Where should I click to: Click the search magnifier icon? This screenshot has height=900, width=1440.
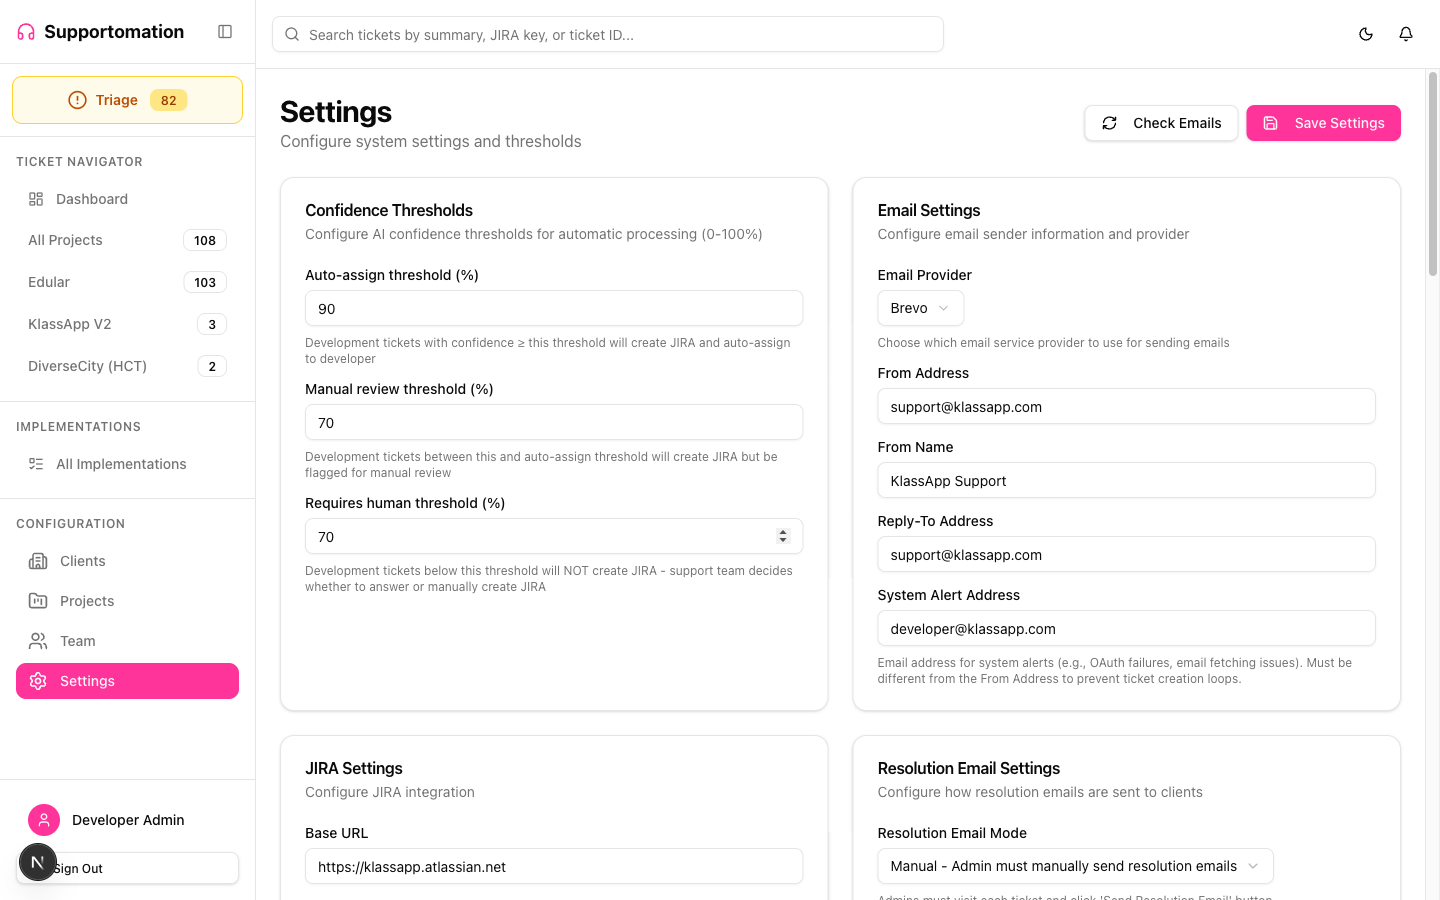(291, 34)
